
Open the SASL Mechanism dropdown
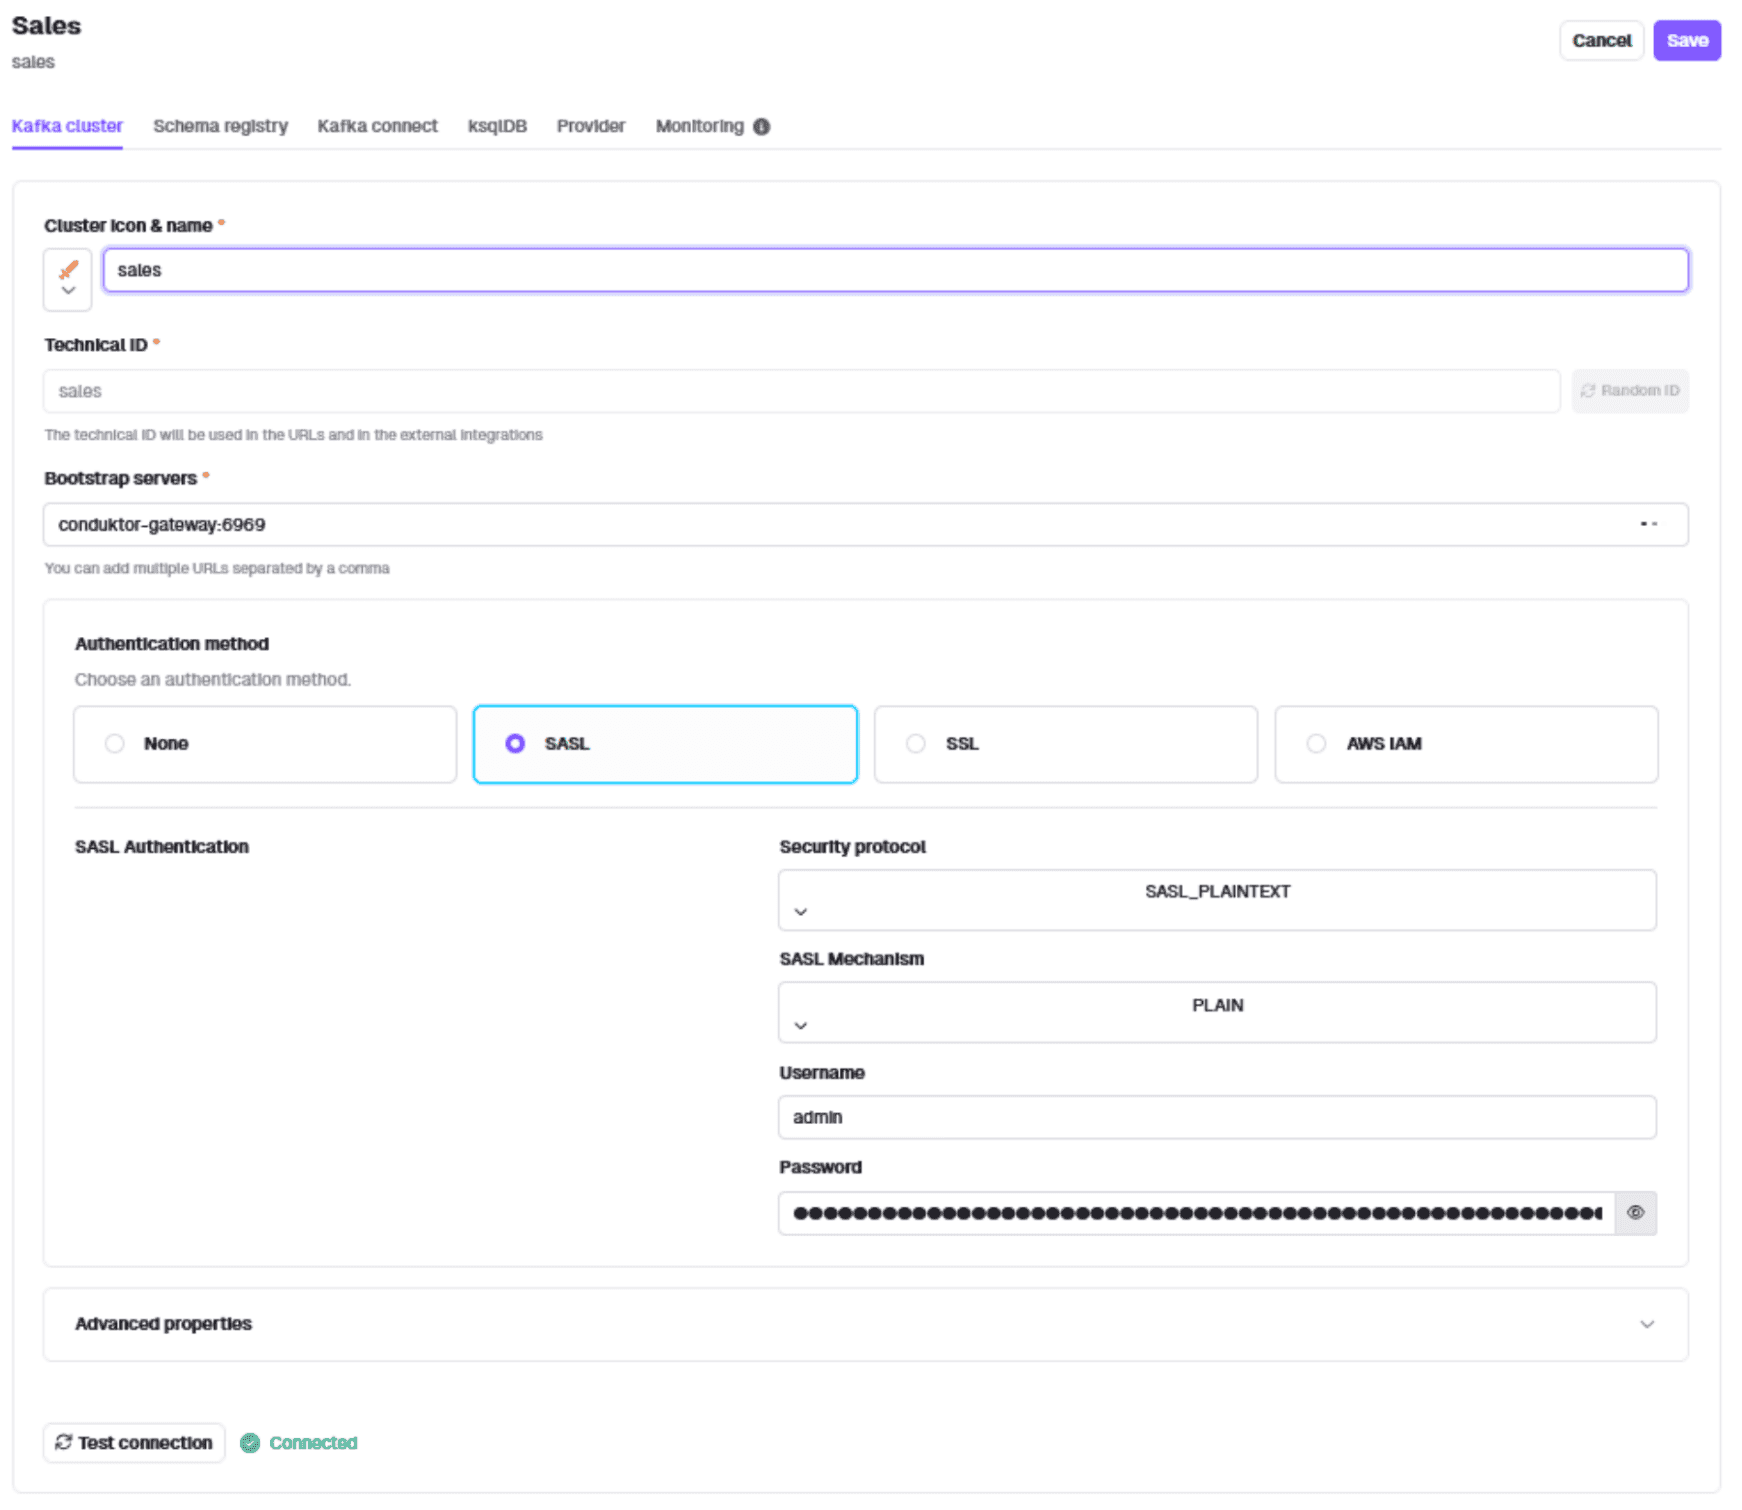point(1216,1013)
